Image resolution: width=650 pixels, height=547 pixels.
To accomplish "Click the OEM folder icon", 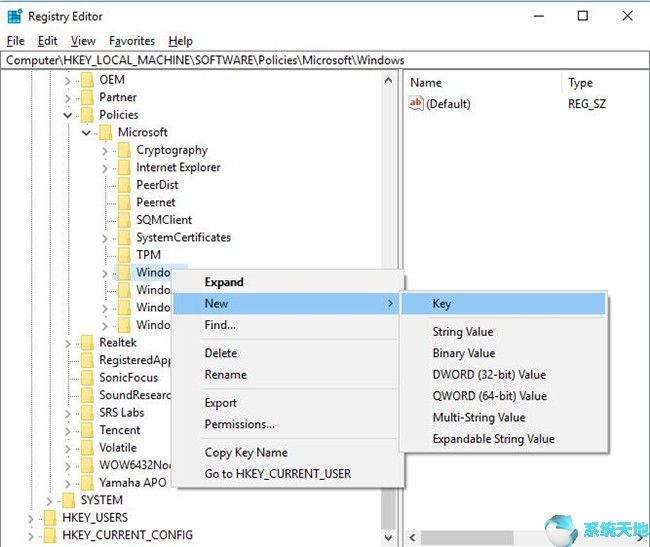I will 87,80.
